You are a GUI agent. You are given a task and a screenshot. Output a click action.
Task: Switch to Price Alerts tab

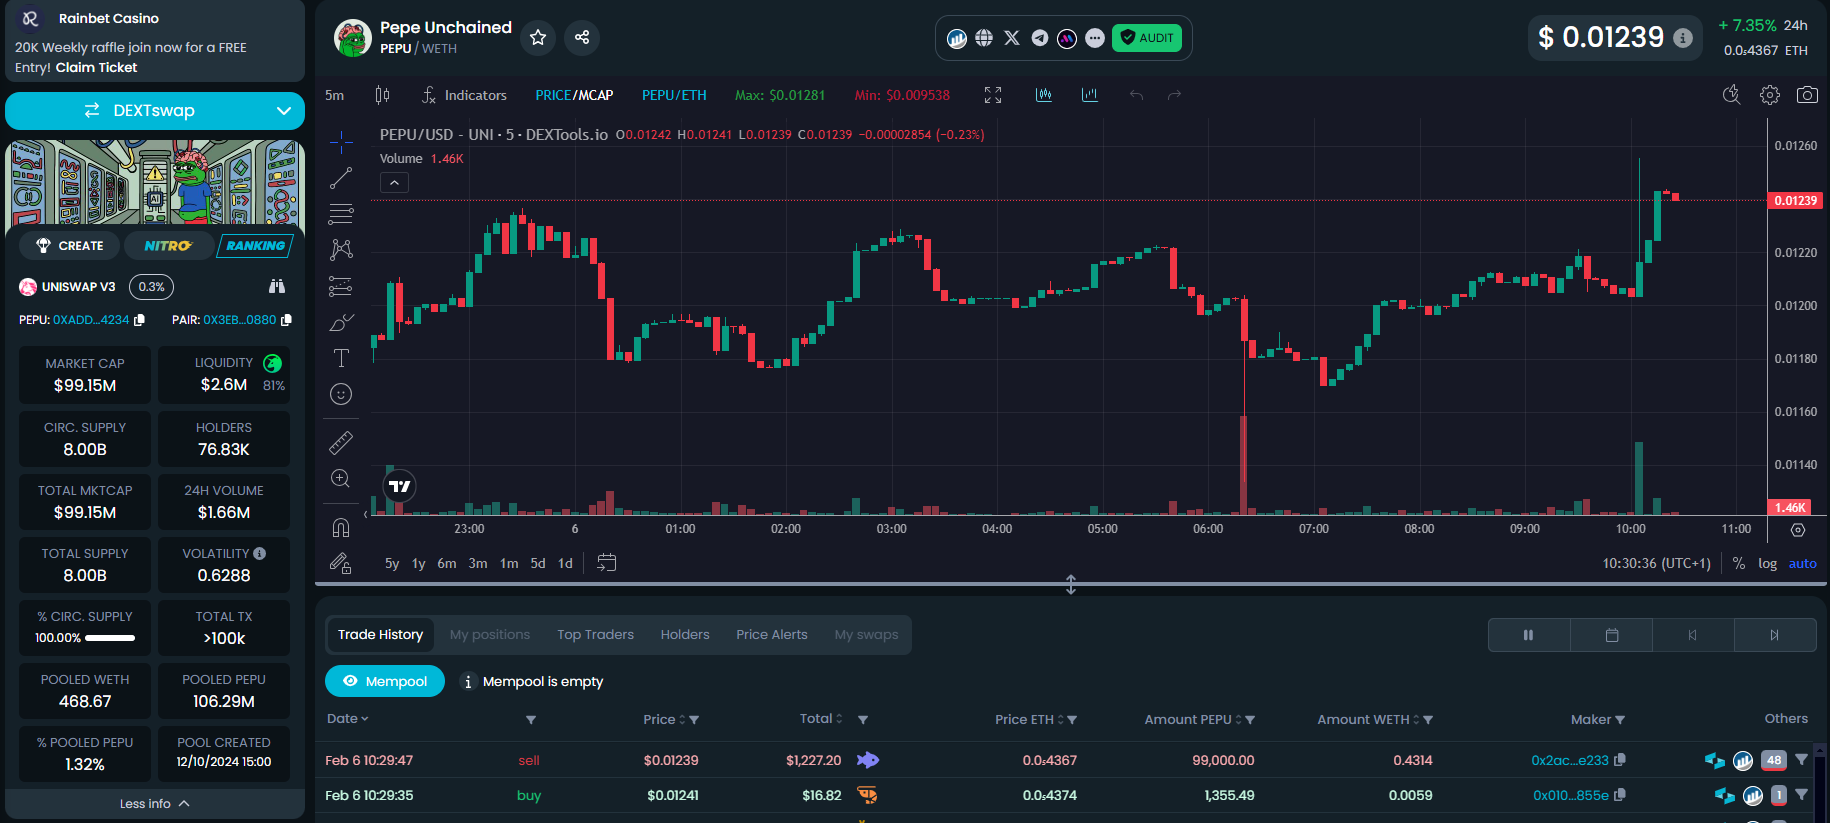click(772, 635)
